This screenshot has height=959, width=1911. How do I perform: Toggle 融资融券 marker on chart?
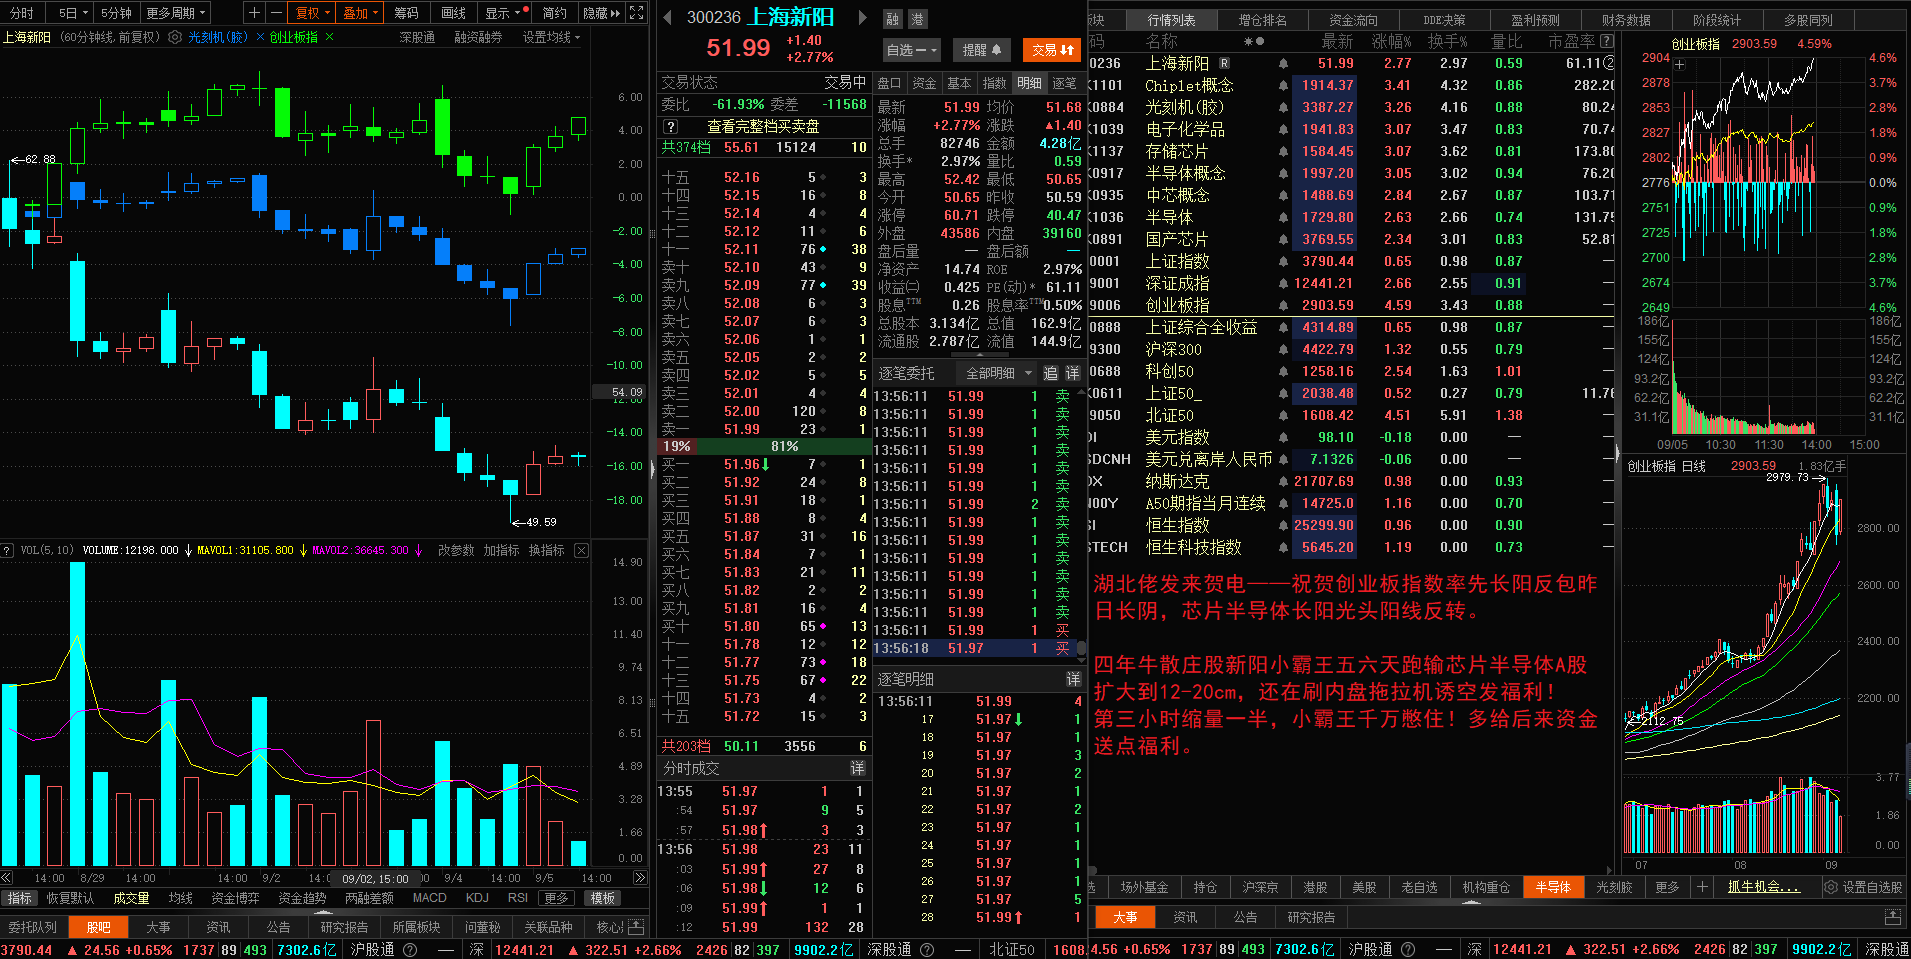click(x=478, y=37)
